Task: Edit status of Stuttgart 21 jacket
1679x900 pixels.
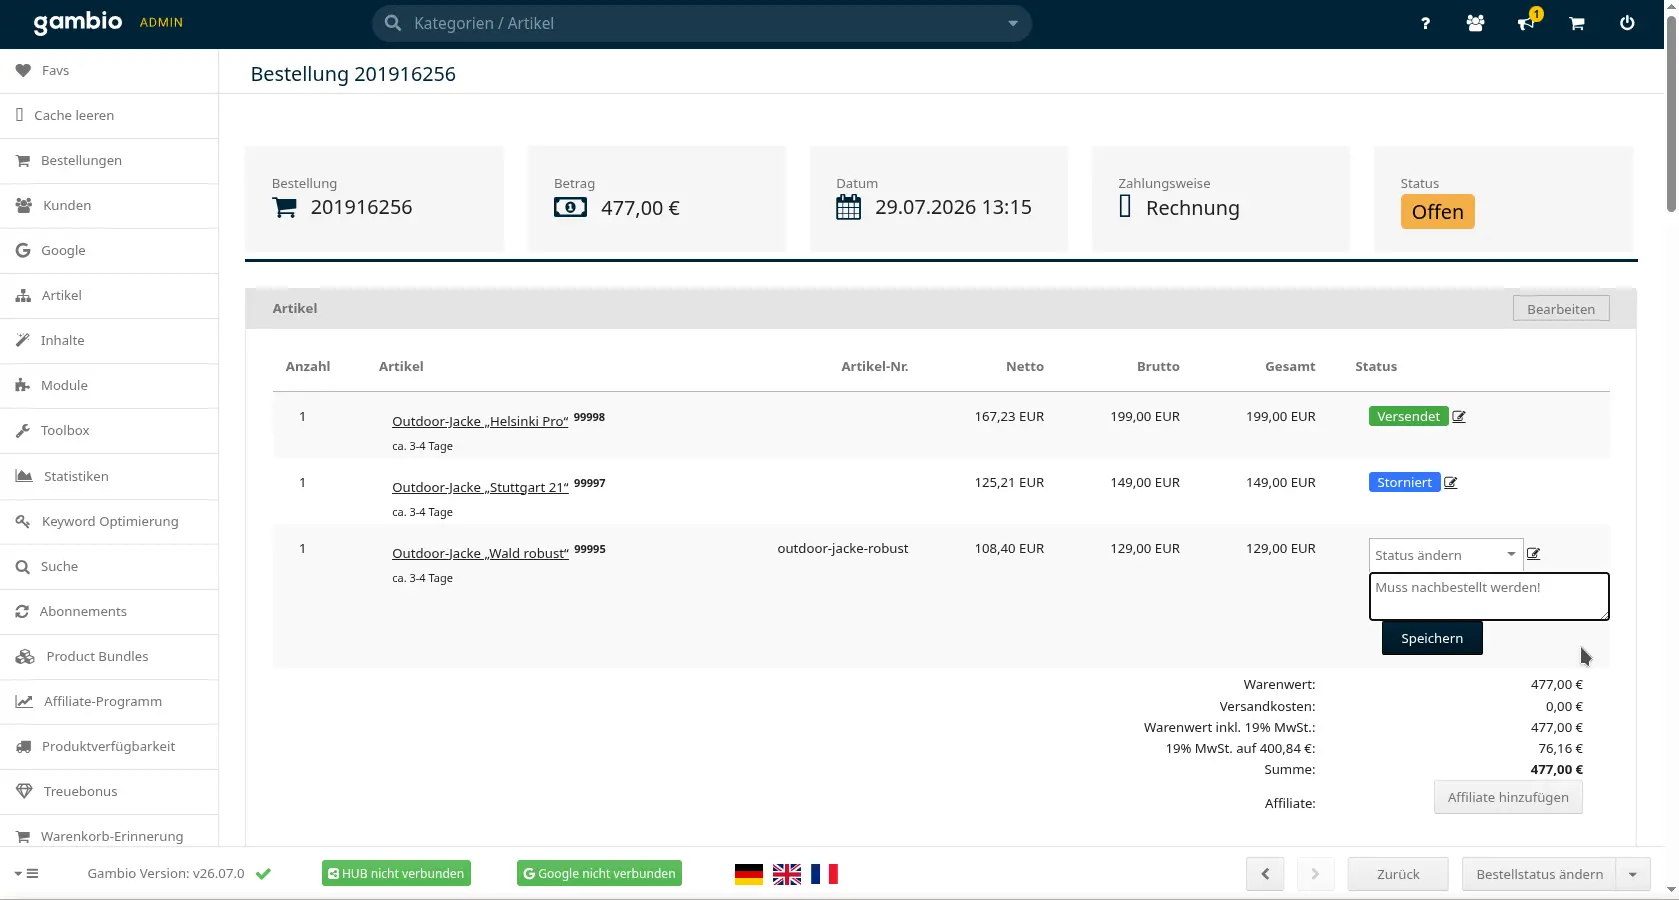Action: coord(1451,483)
